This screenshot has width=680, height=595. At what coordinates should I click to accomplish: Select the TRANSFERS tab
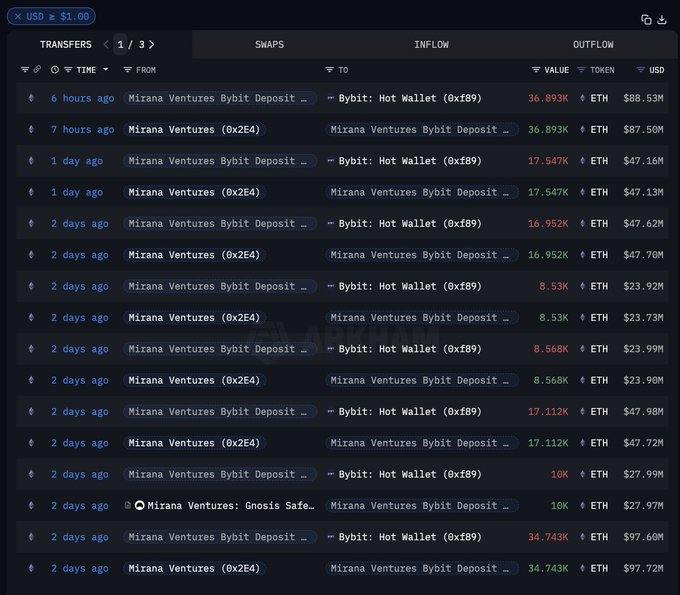[x=65, y=44]
